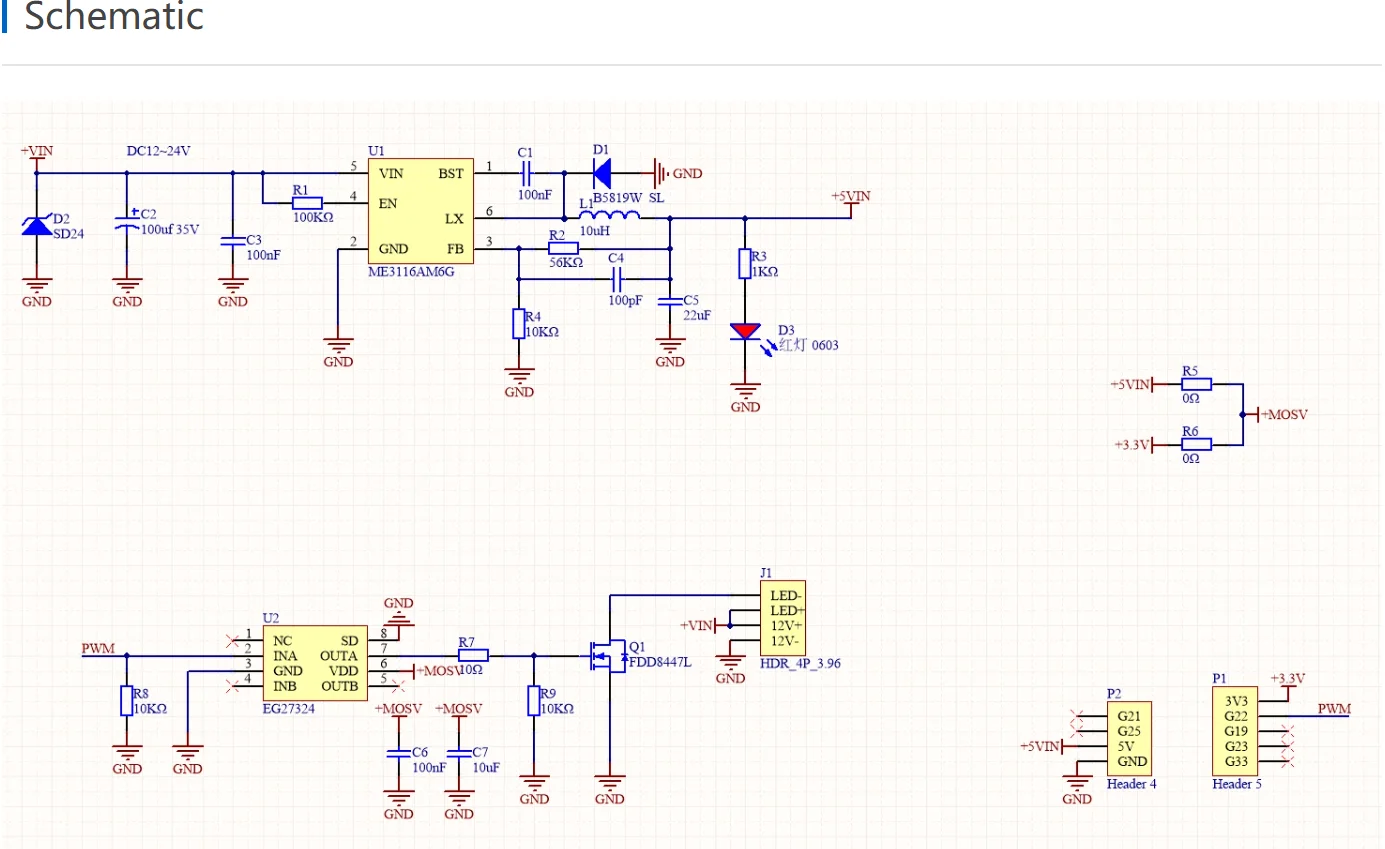Select the J1 HDR_4P_3.96 connector block
Image resolution: width=1385 pixels, height=849 pixels.
(782, 618)
